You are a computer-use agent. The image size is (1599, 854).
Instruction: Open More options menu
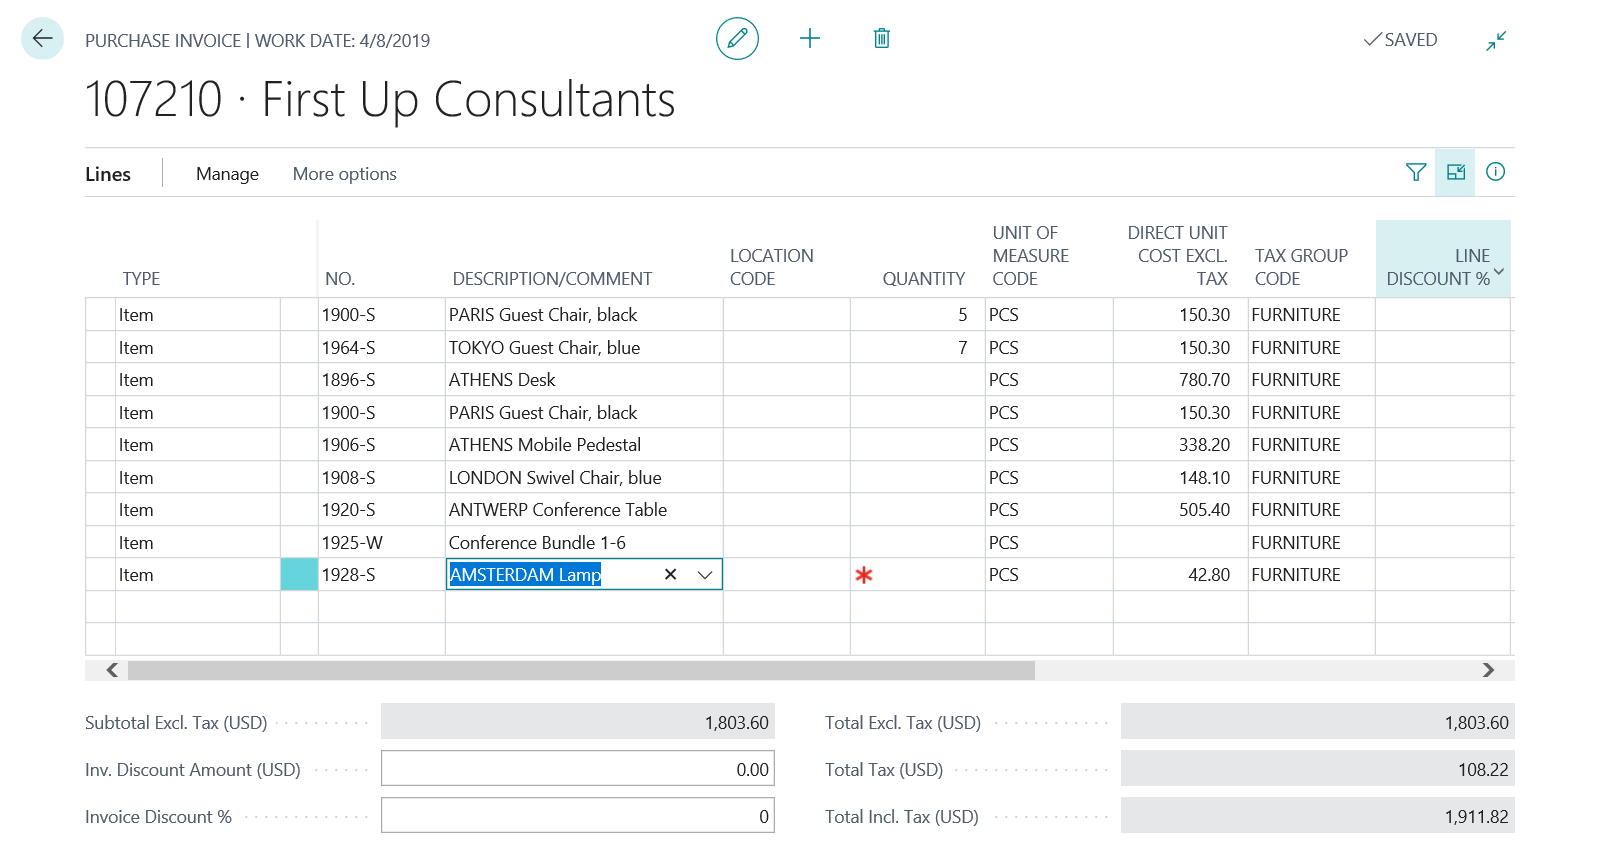coord(344,174)
